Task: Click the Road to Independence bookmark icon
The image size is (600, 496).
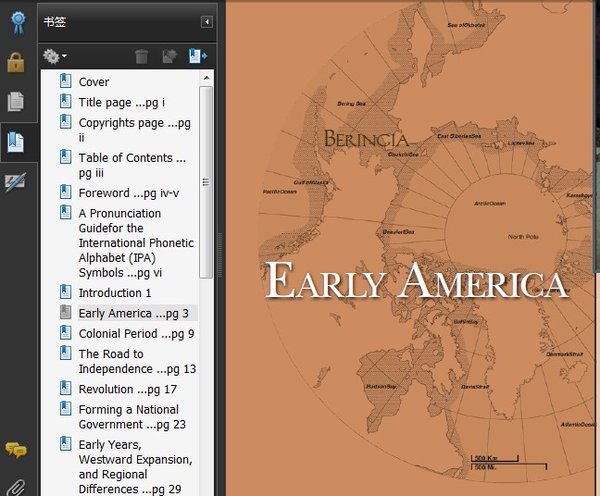Action: tap(66, 352)
